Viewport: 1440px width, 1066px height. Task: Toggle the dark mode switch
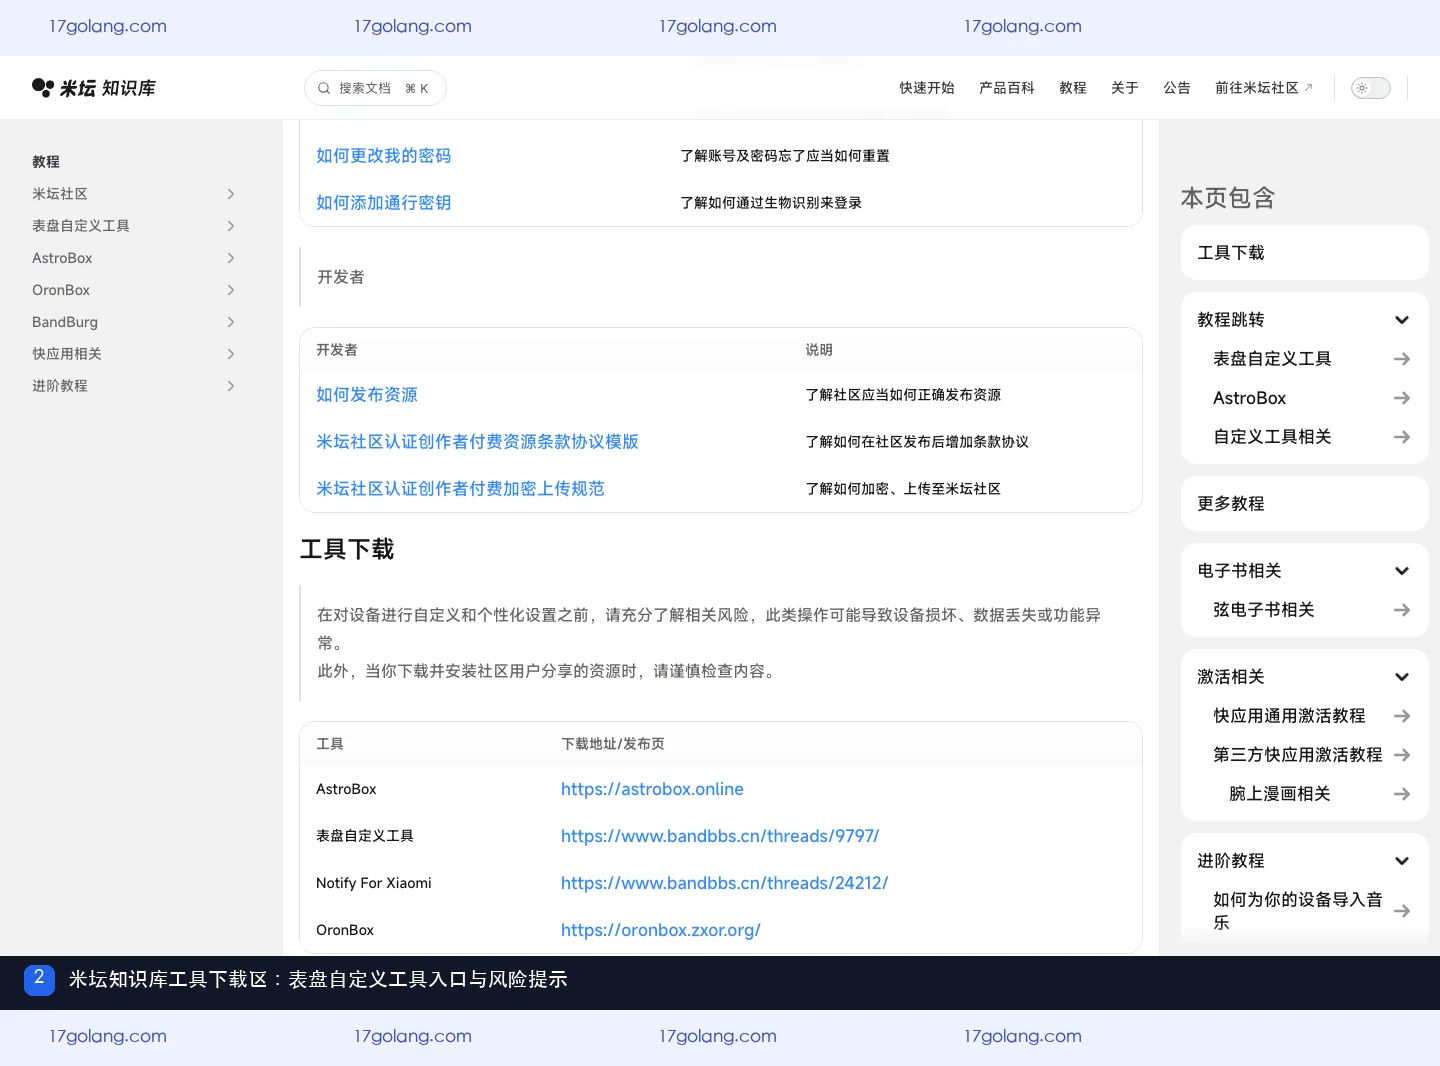1371,88
